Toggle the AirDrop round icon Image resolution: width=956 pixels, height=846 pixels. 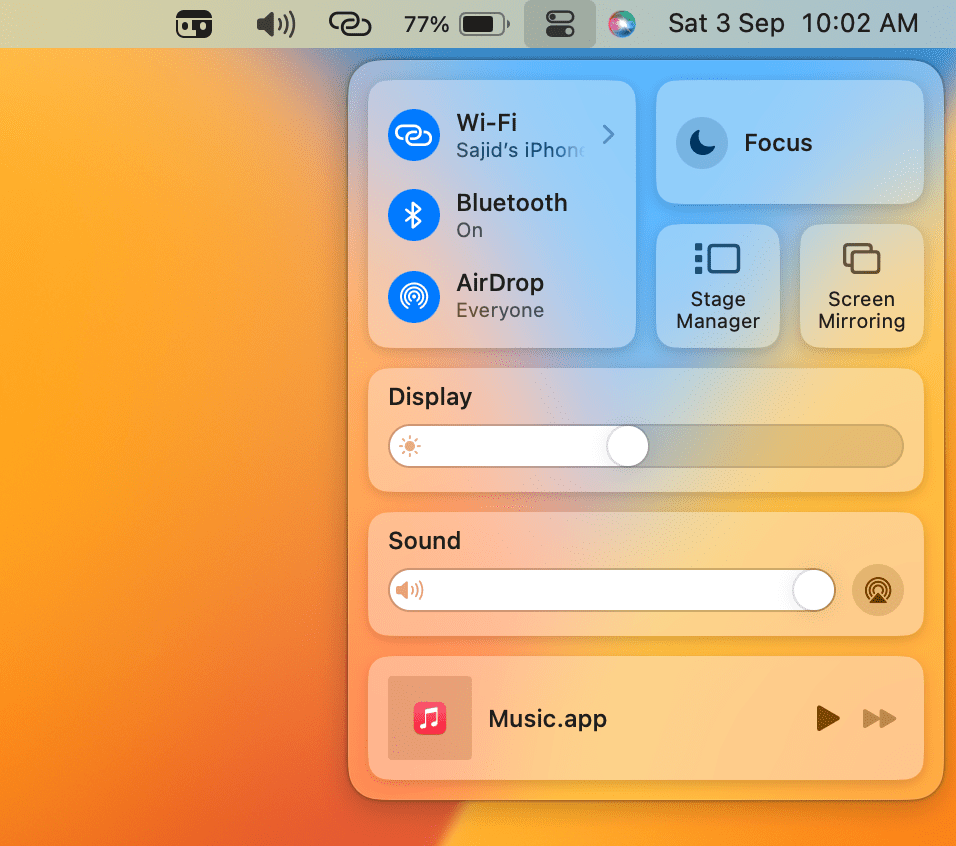pyautogui.click(x=414, y=296)
